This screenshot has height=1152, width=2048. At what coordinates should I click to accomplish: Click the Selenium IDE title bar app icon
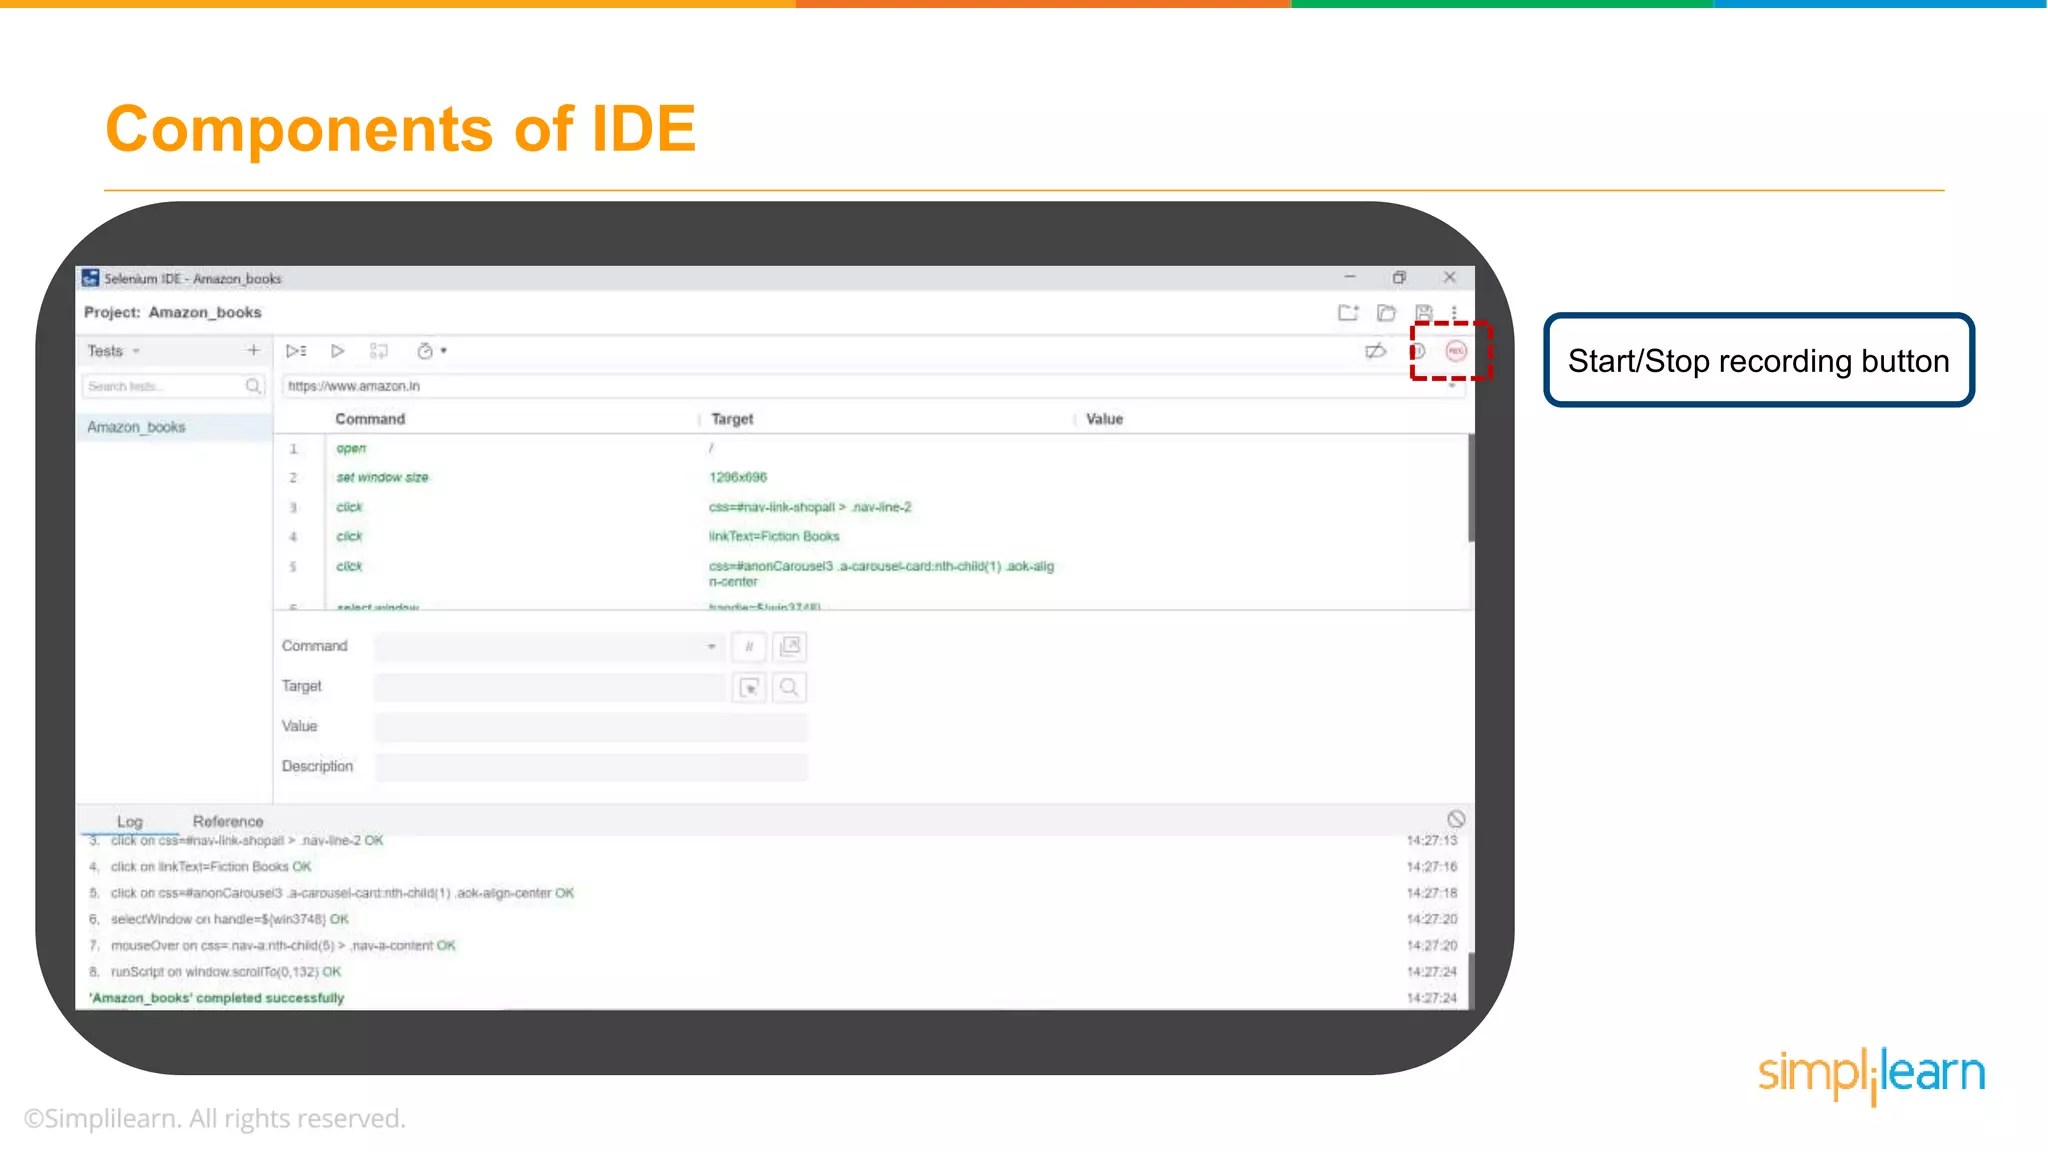(x=91, y=278)
